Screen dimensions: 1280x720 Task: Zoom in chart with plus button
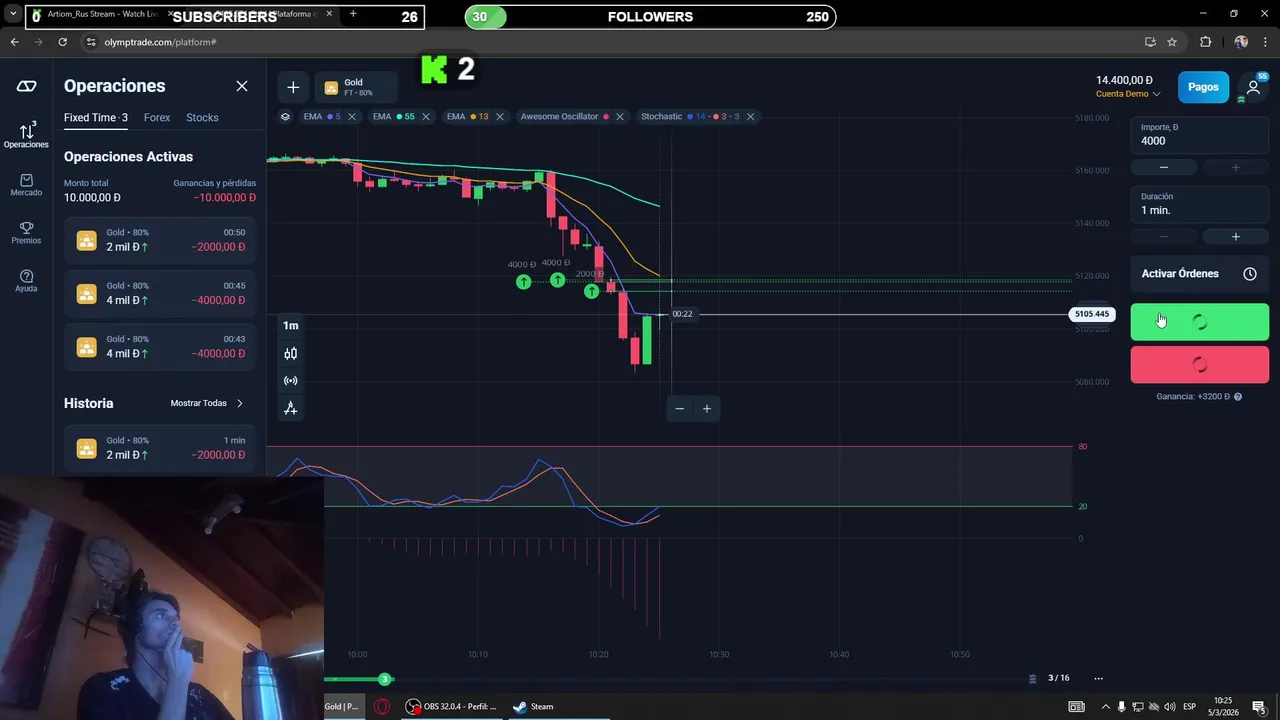coord(706,408)
